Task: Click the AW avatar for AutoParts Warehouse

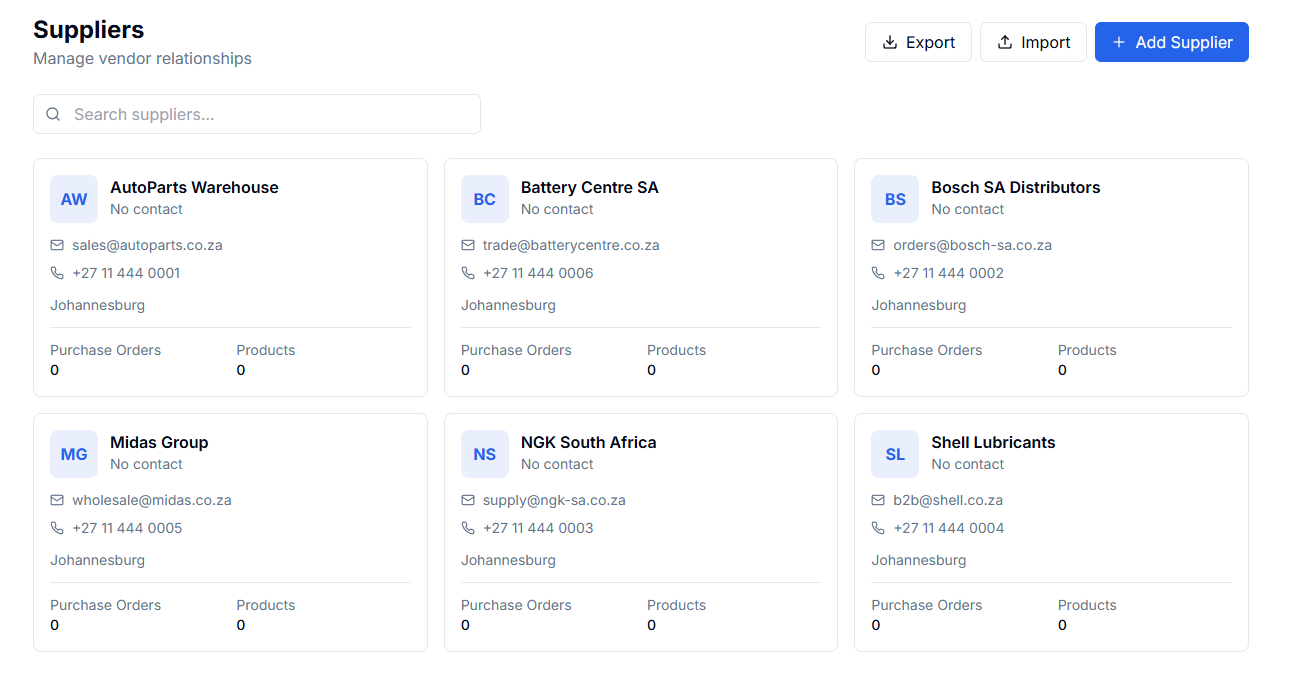Action: (x=73, y=198)
